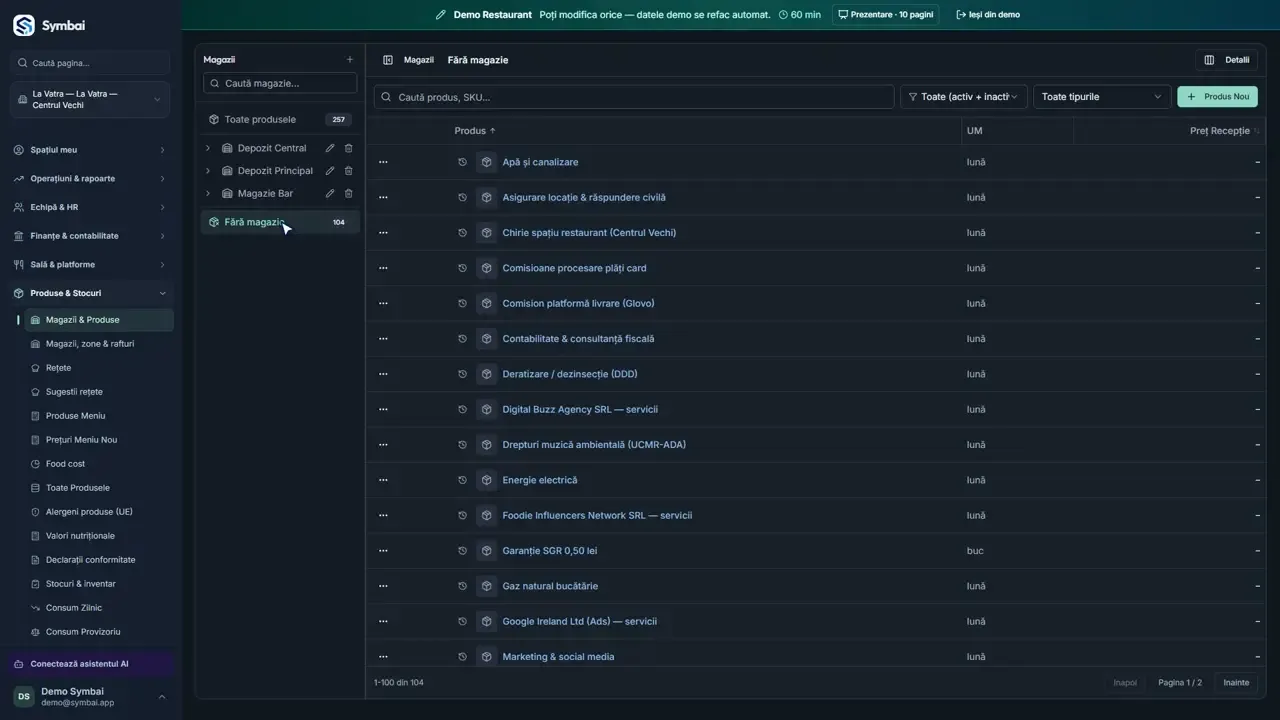
Task: Click Ieși din demo link
Action: [x=988, y=15]
